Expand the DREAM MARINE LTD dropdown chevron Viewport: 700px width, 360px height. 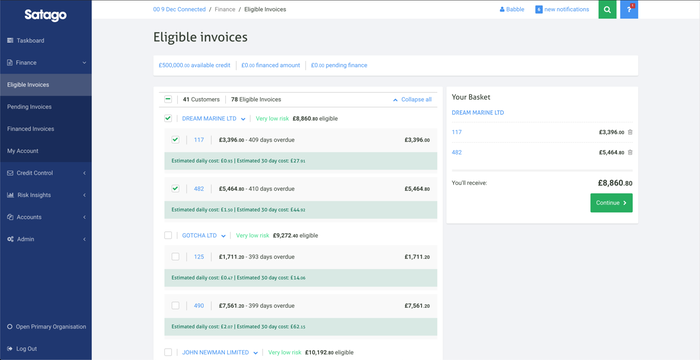[x=243, y=119]
